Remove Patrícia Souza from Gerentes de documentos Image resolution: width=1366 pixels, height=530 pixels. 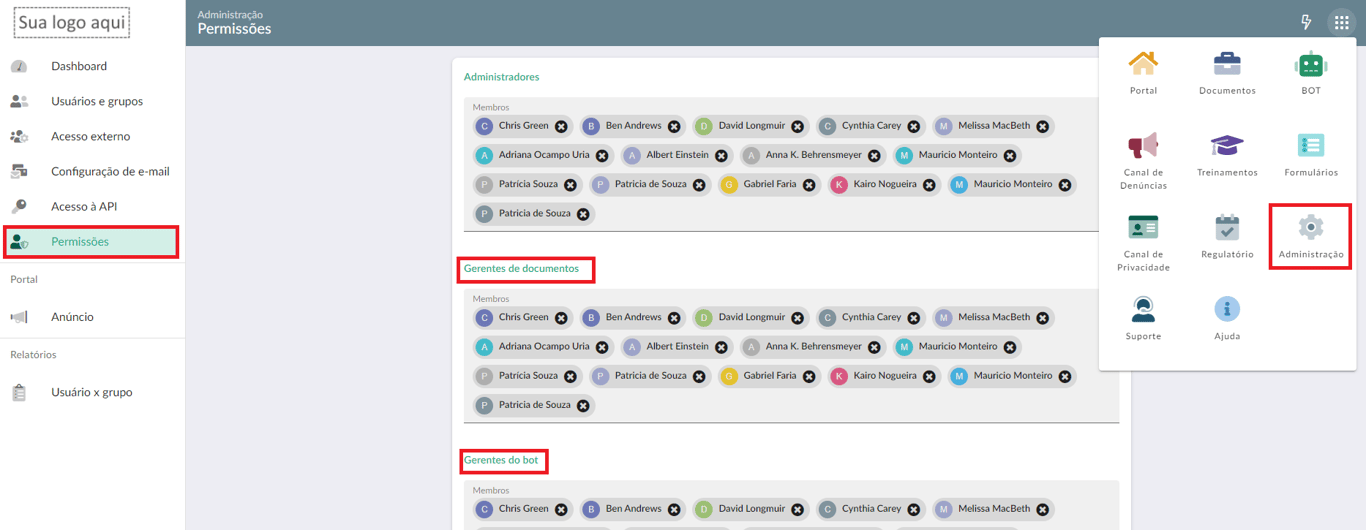click(x=570, y=377)
